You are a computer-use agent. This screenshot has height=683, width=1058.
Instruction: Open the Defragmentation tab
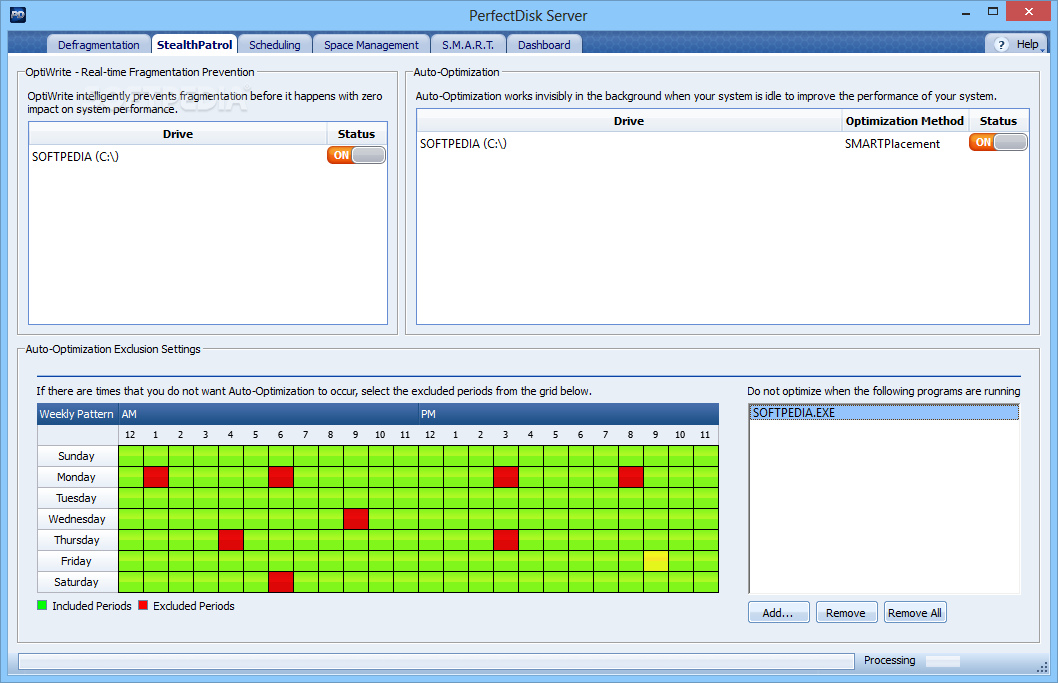[x=99, y=45]
